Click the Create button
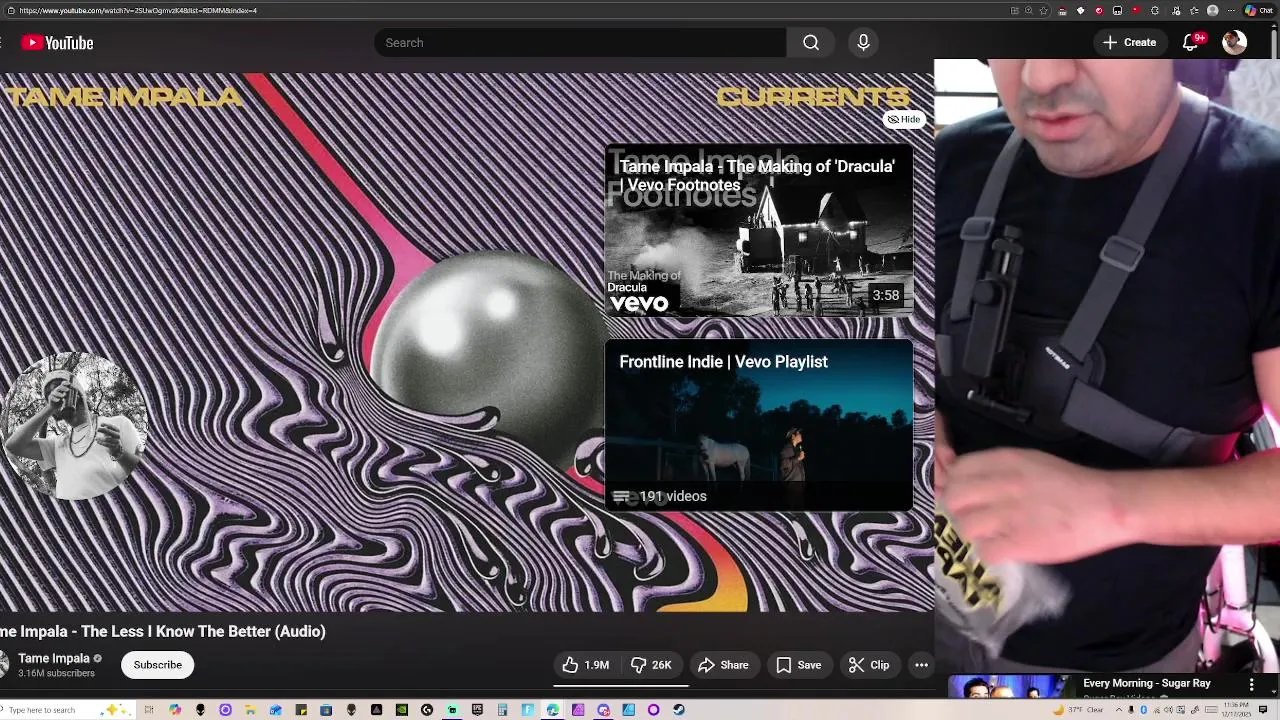Viewport: 1280px width, 720px height. [1130, 42]
